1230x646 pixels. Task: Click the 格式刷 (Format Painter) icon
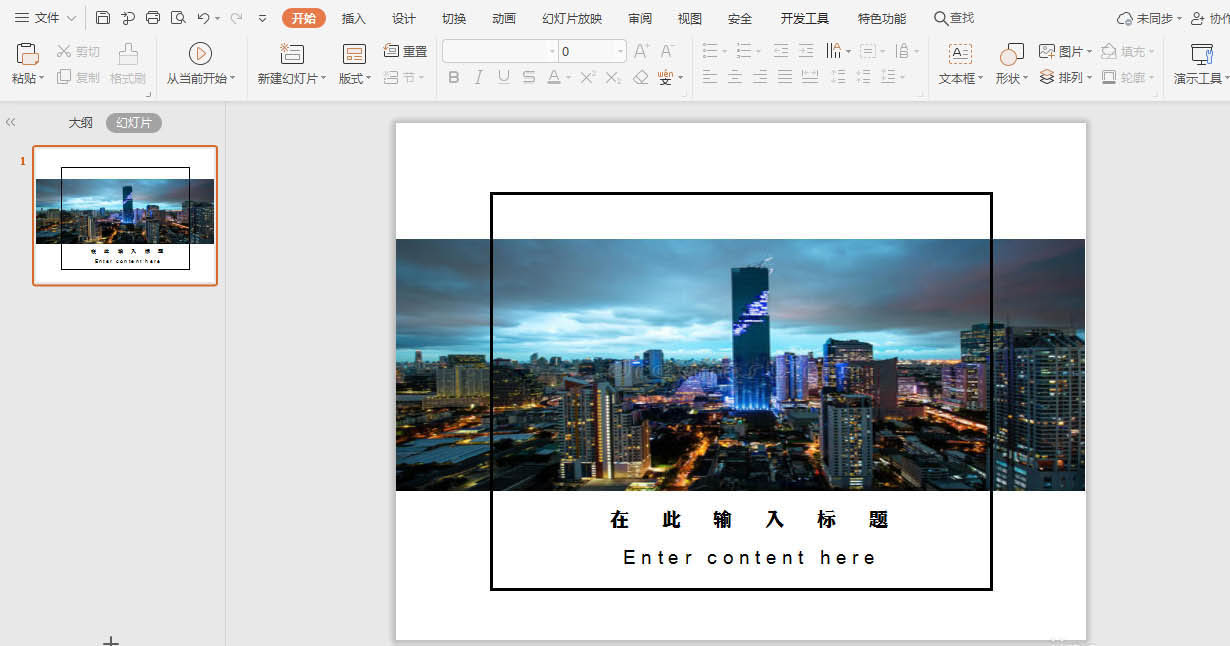[x=126, y=62]
